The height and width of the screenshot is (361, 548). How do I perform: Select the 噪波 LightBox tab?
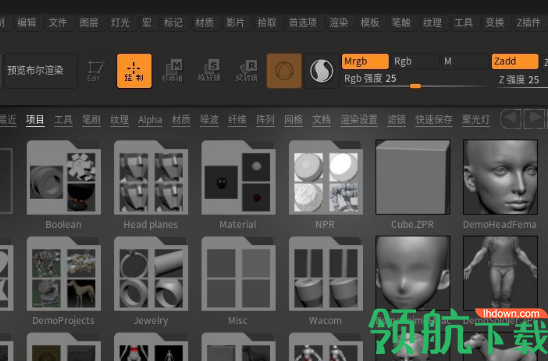point(209,120)
